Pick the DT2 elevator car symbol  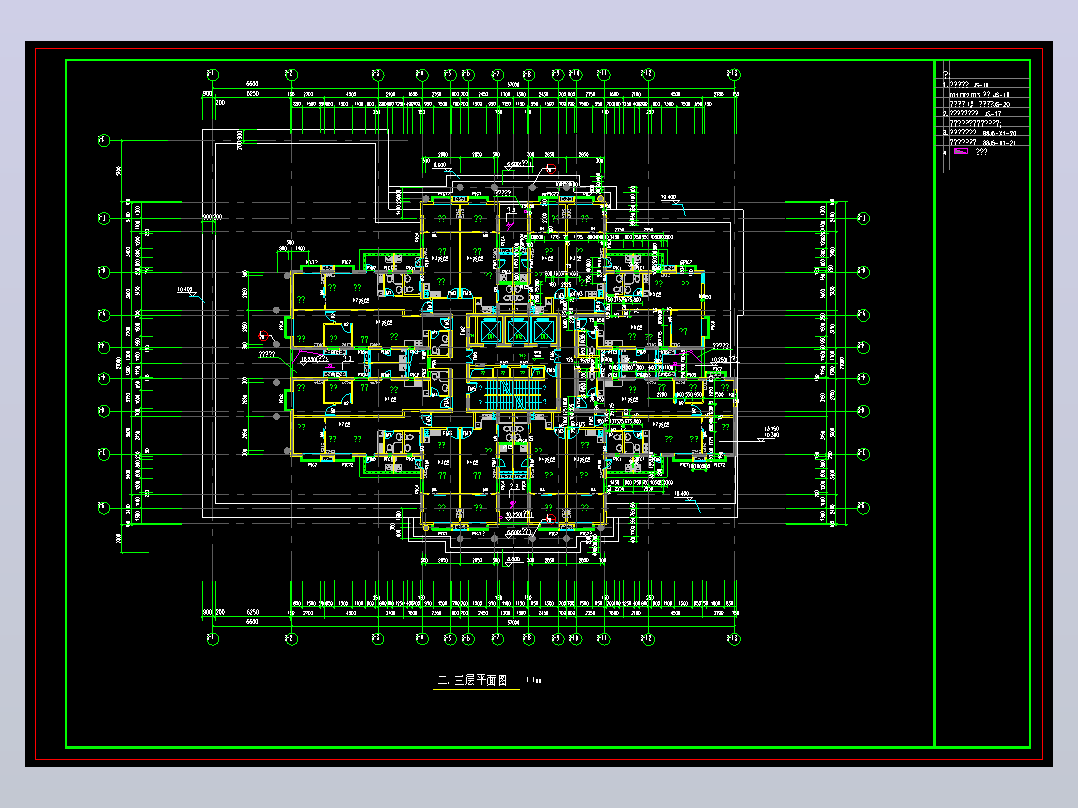[x=518, y=330]
